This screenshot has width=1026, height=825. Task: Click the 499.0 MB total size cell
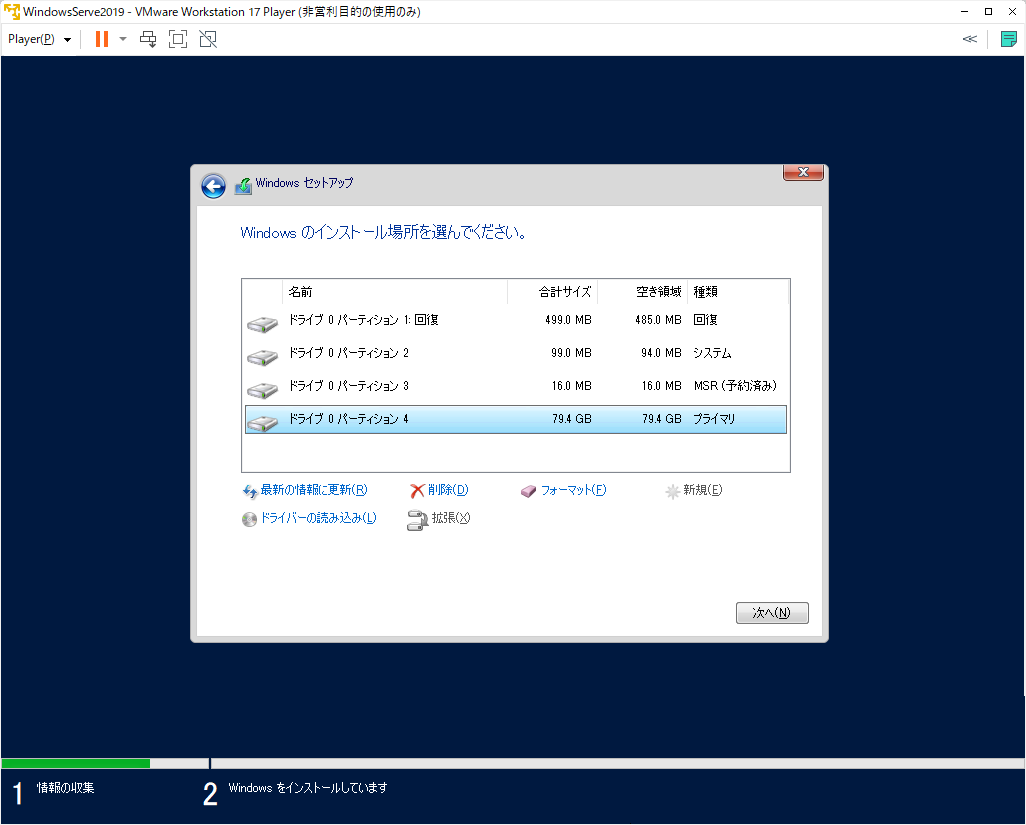[x=568, y=320]
